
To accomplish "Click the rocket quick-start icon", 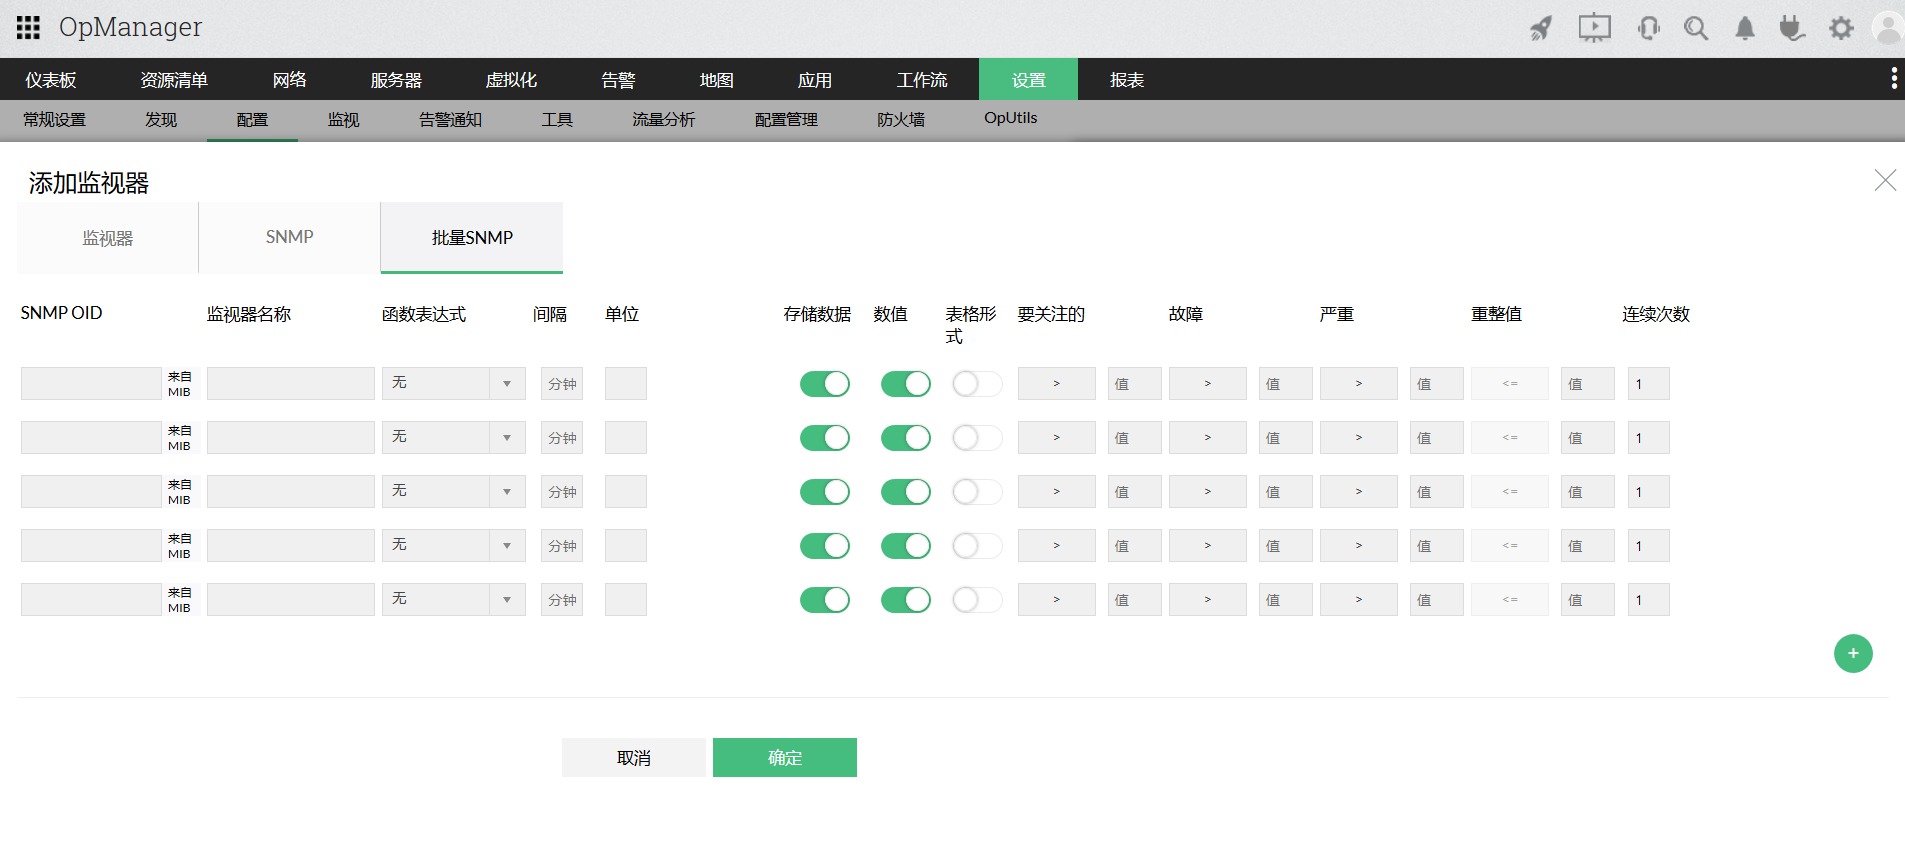I will pyautogui.click(x=1541, y=28).
